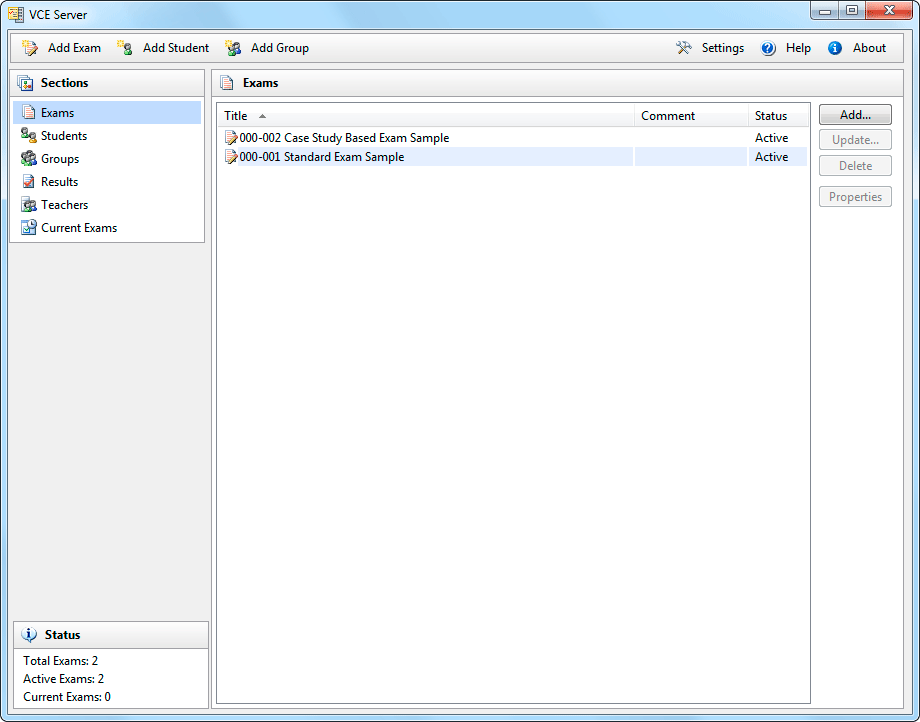Go to the Teachers section label

tap(65, 205)
